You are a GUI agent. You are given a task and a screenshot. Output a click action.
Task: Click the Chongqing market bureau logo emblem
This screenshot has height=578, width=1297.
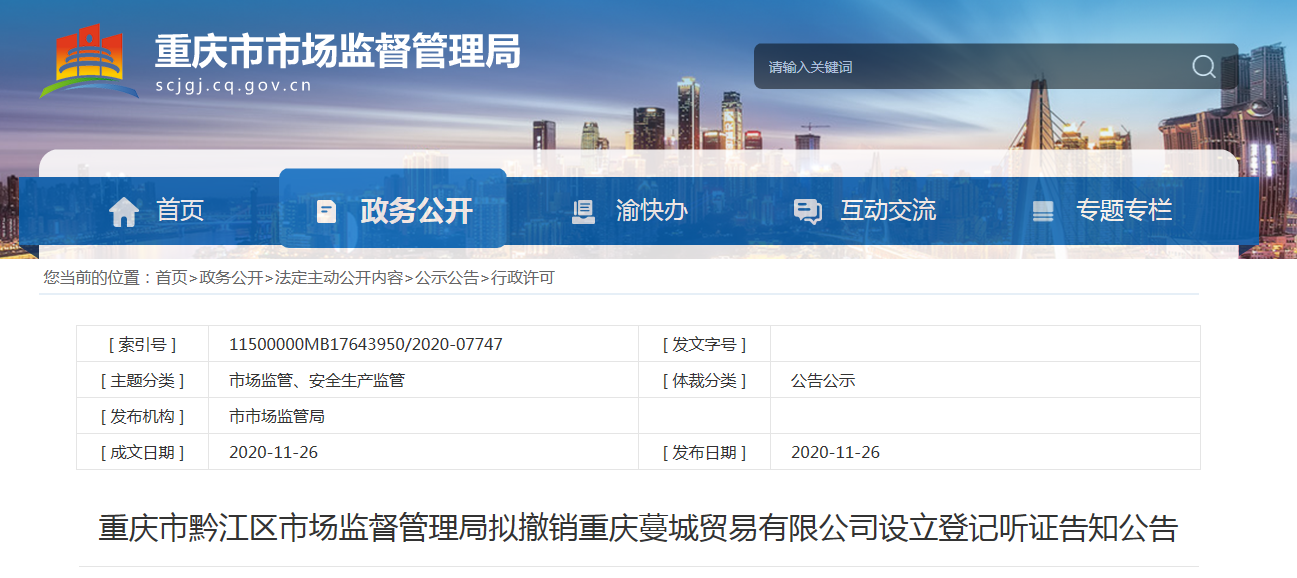[x=89, y=60]
